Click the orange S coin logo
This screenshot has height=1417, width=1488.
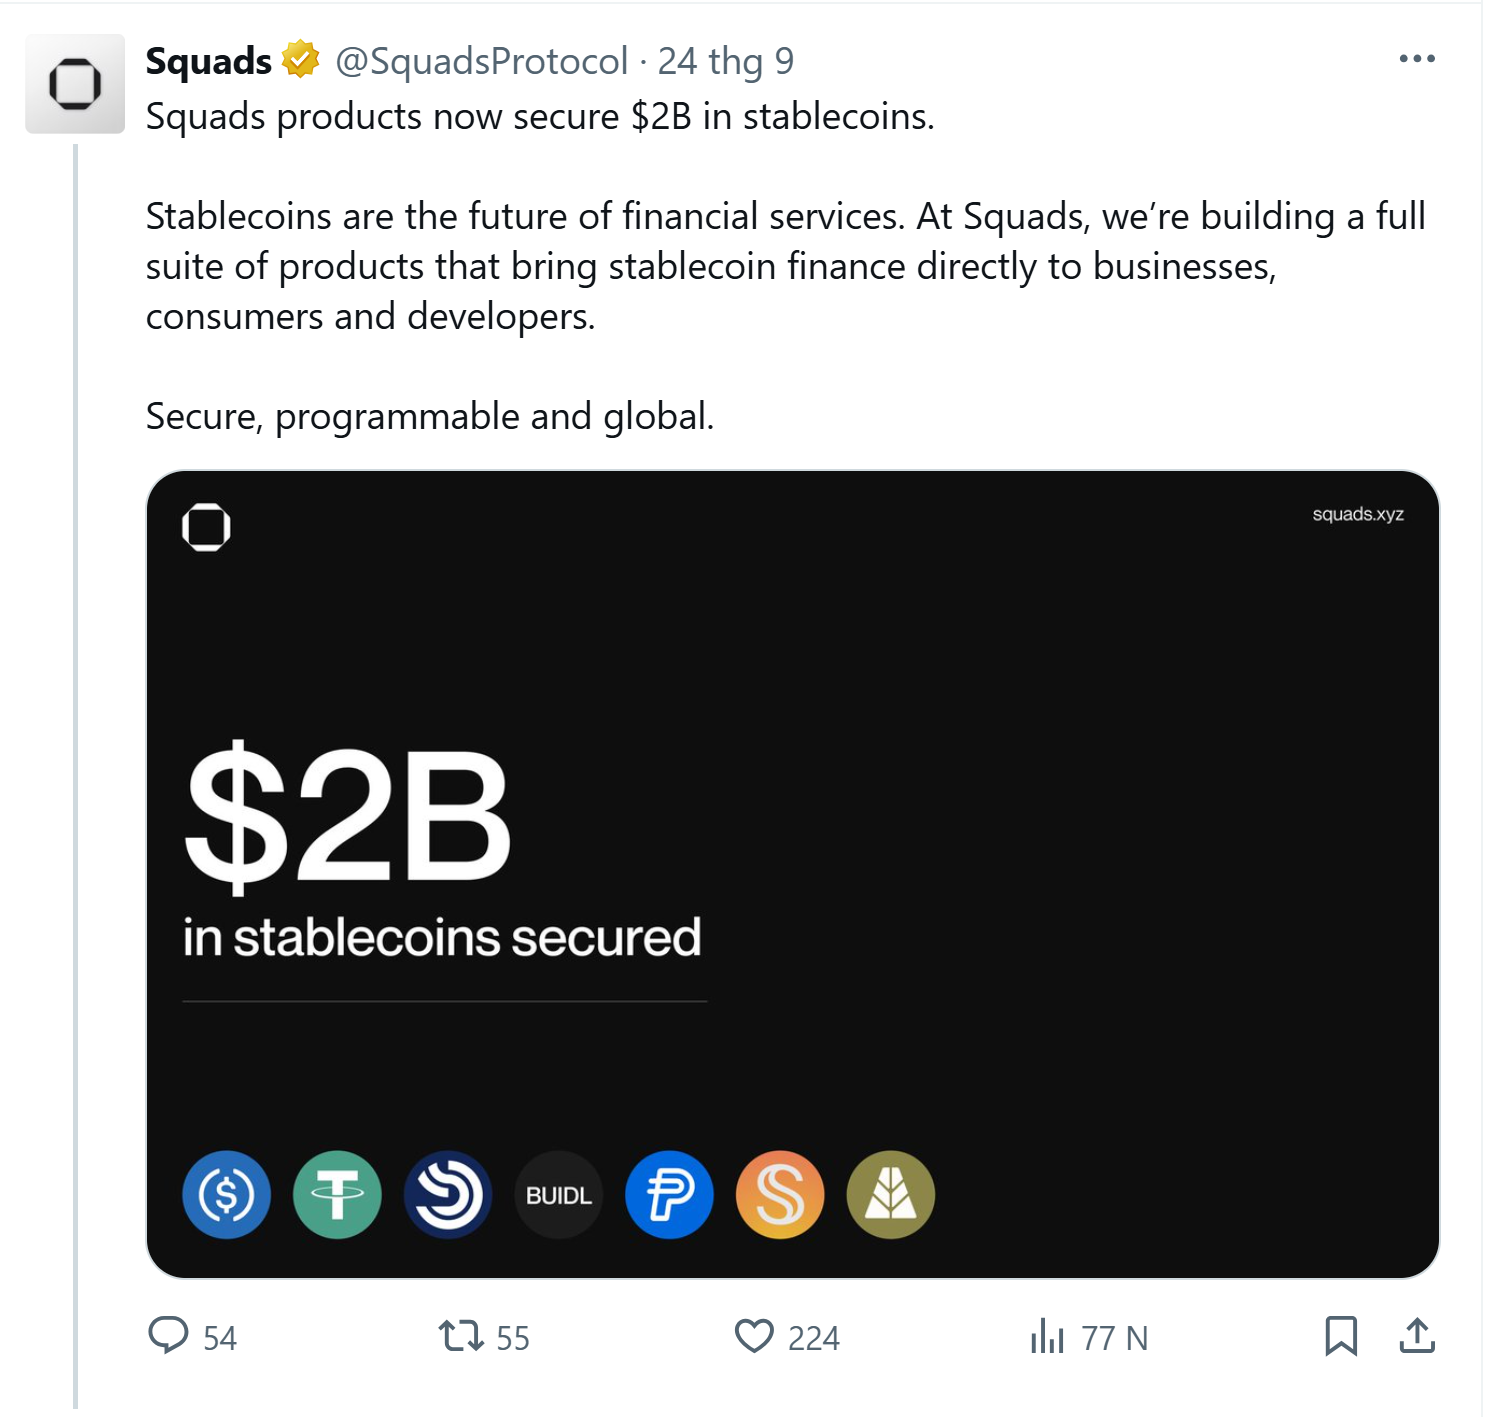tap(780, 1194)
